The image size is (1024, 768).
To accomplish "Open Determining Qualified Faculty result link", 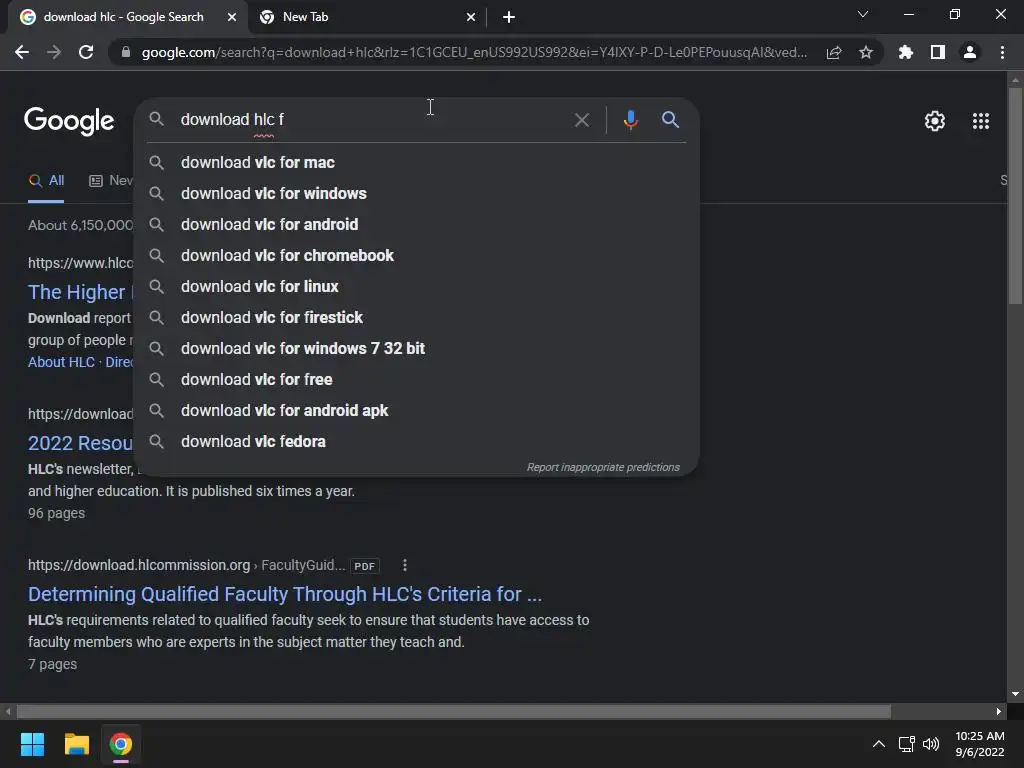I will coord(285,594).
